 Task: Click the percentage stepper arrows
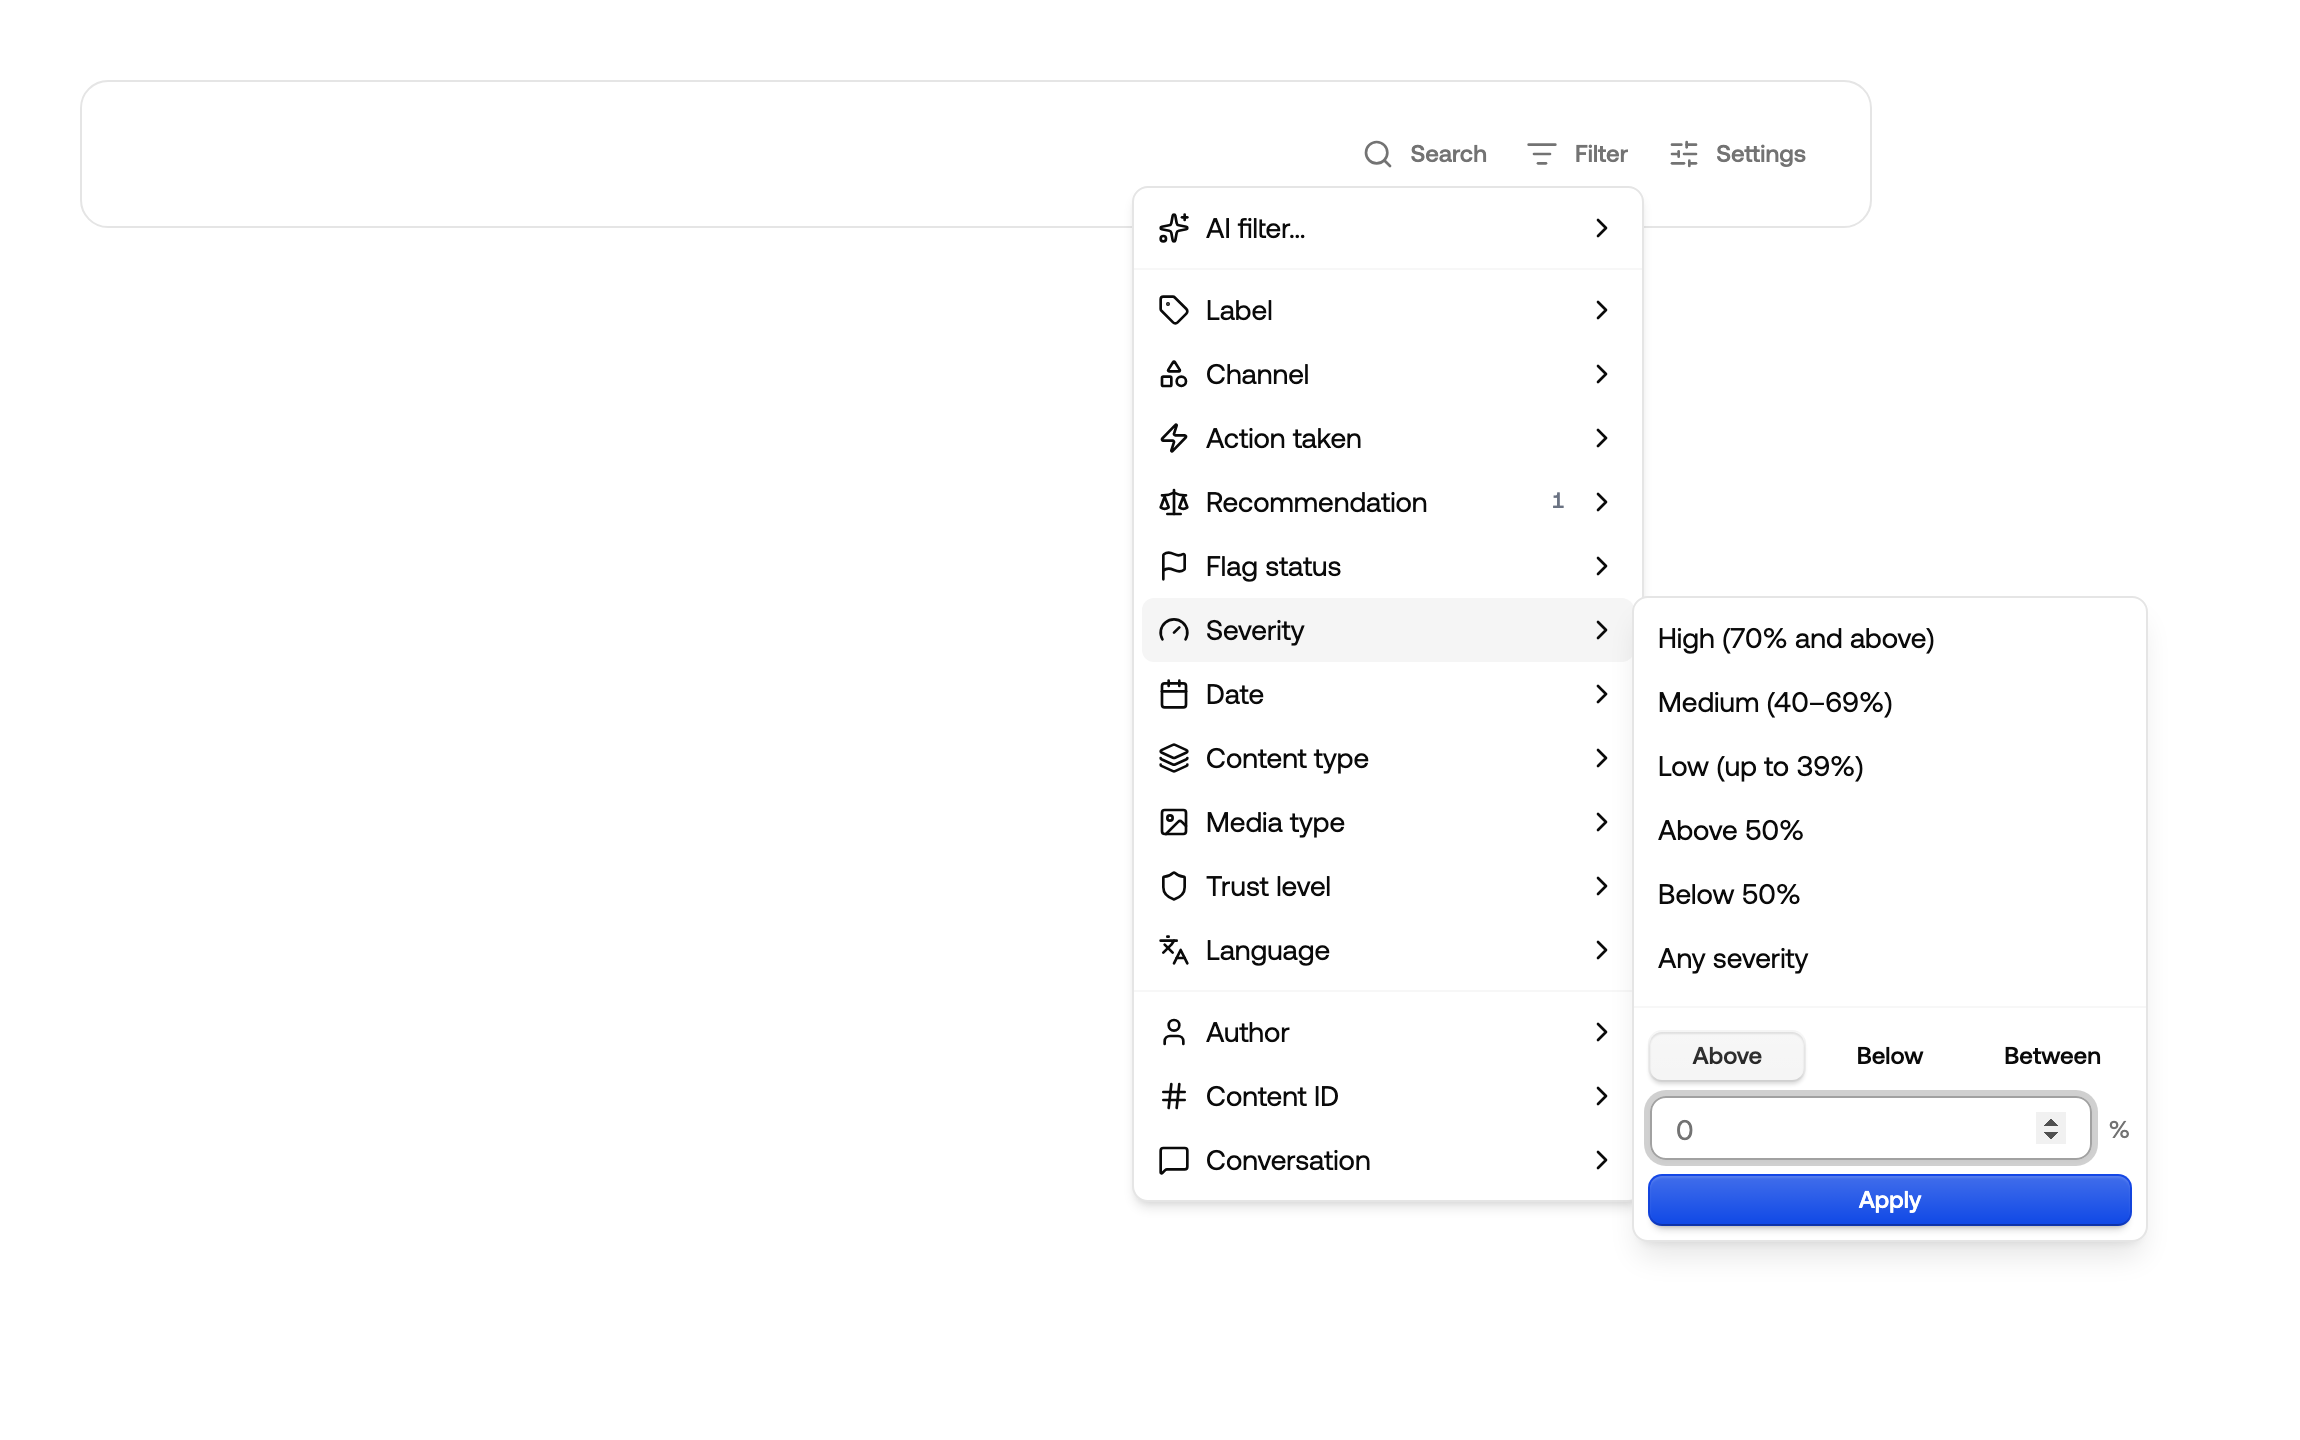pyautogui.click(x=2051, y=1129)
